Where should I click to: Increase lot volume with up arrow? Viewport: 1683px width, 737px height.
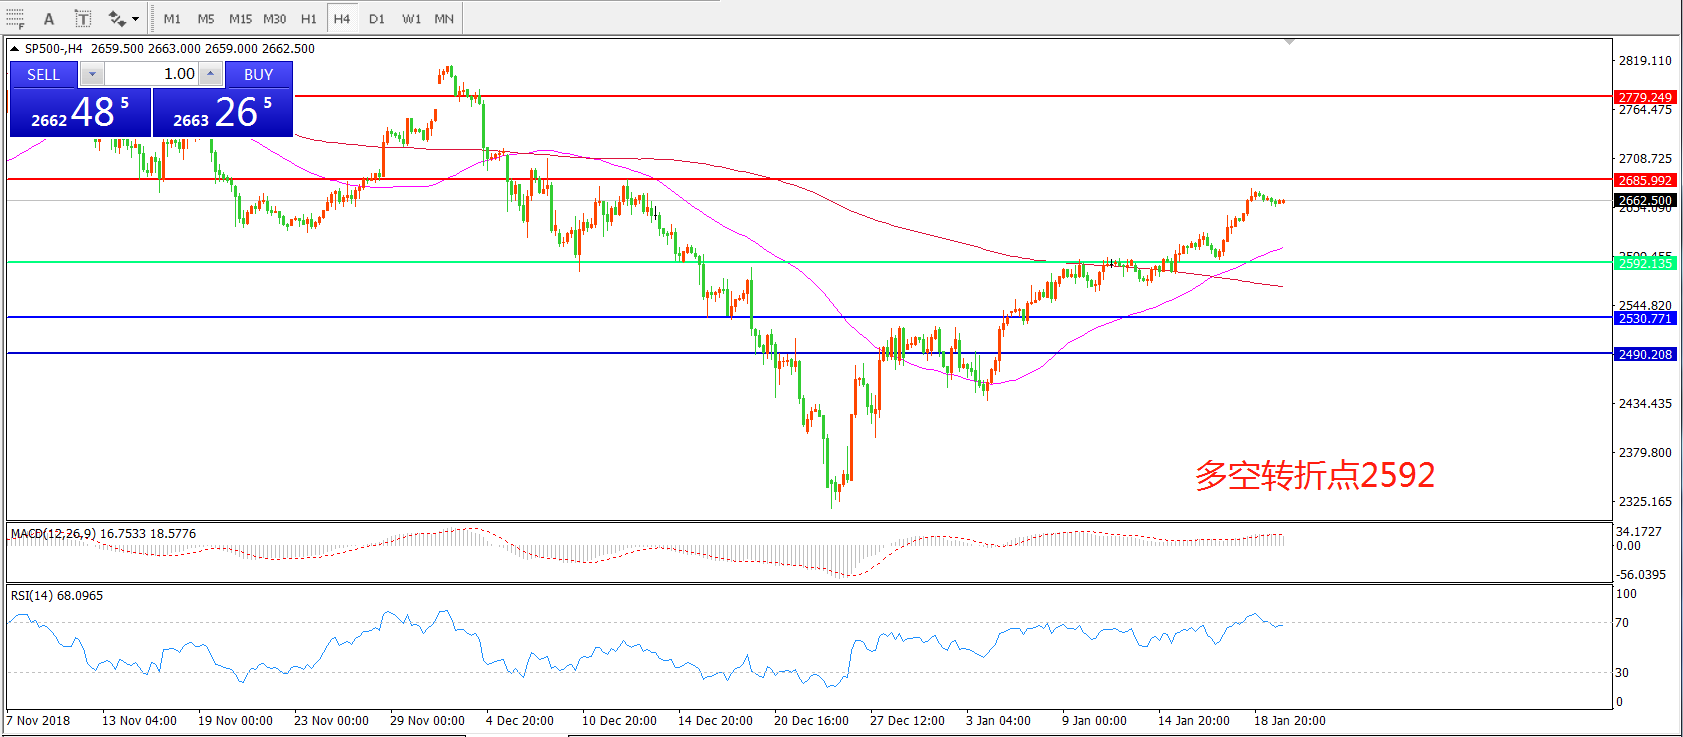[210, 74]
